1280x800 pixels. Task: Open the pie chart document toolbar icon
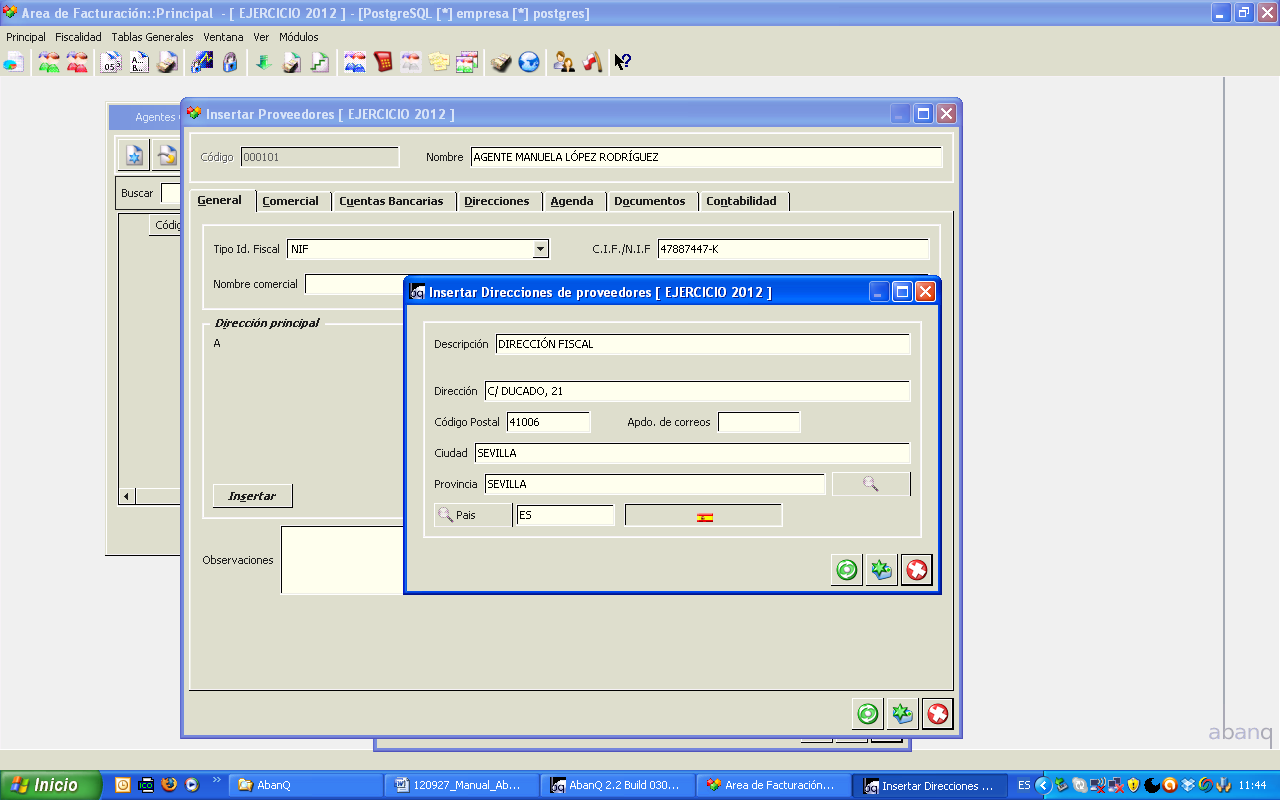click(13, 62)
